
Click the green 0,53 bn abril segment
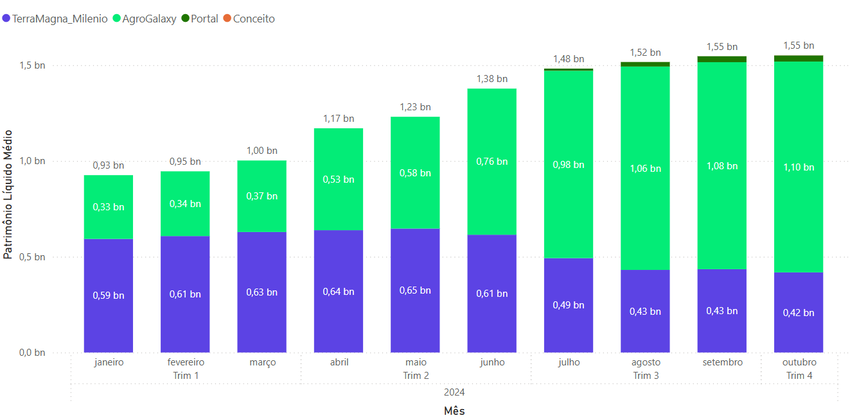pos(338,179)
